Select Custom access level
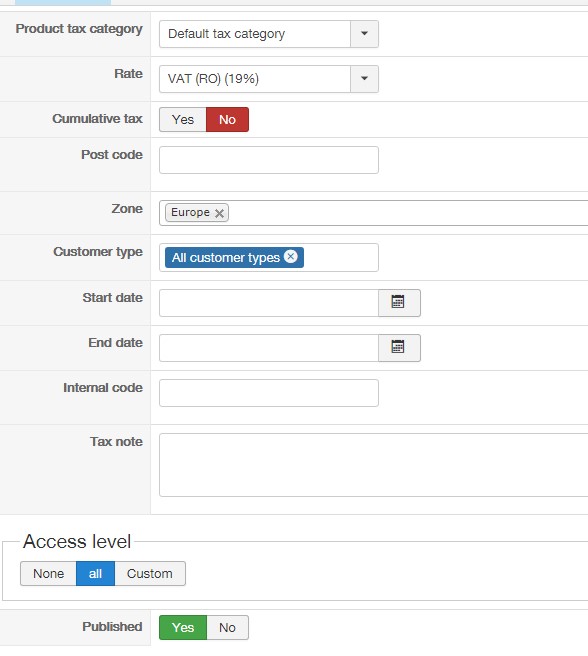Screen dimensions: 588x656 click(x=150, y=574)
